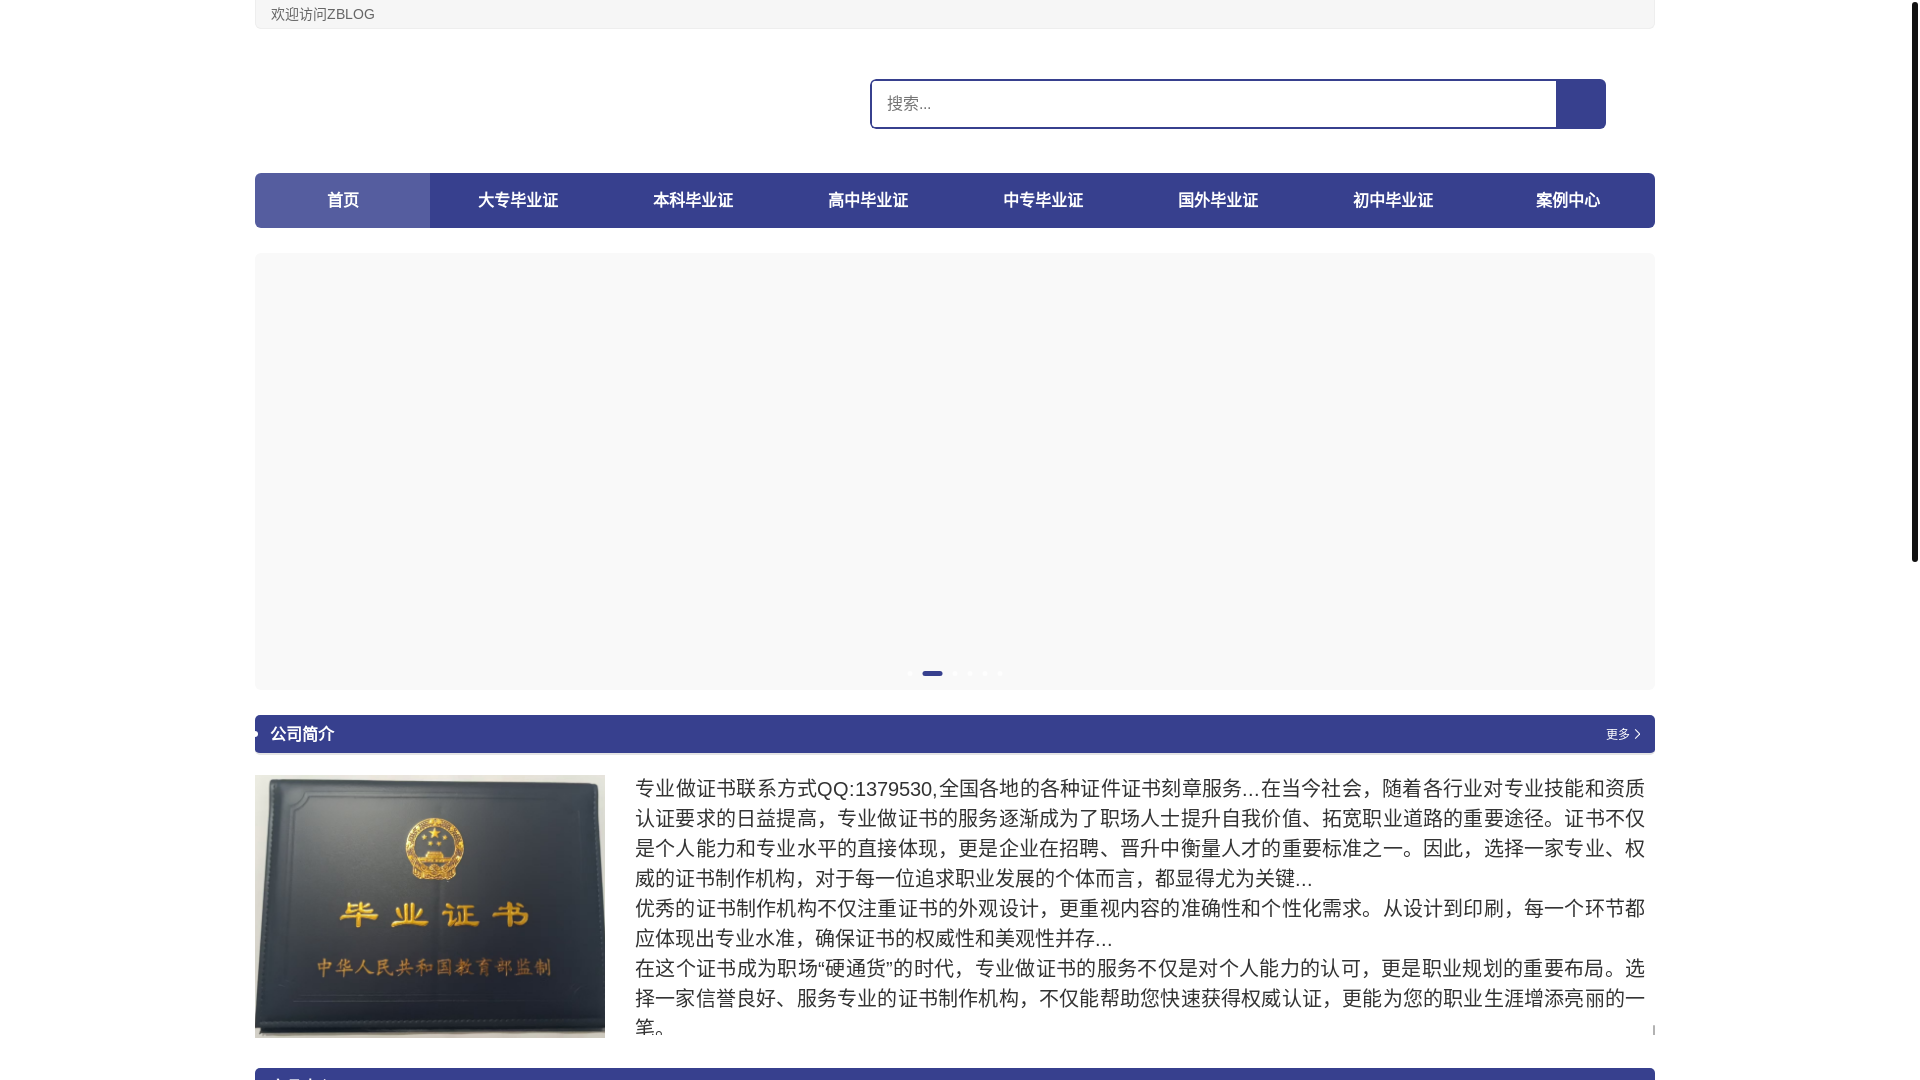Click the blue search submit button
Viewport: 1920px width, 1080px height.
[1580, 104]
